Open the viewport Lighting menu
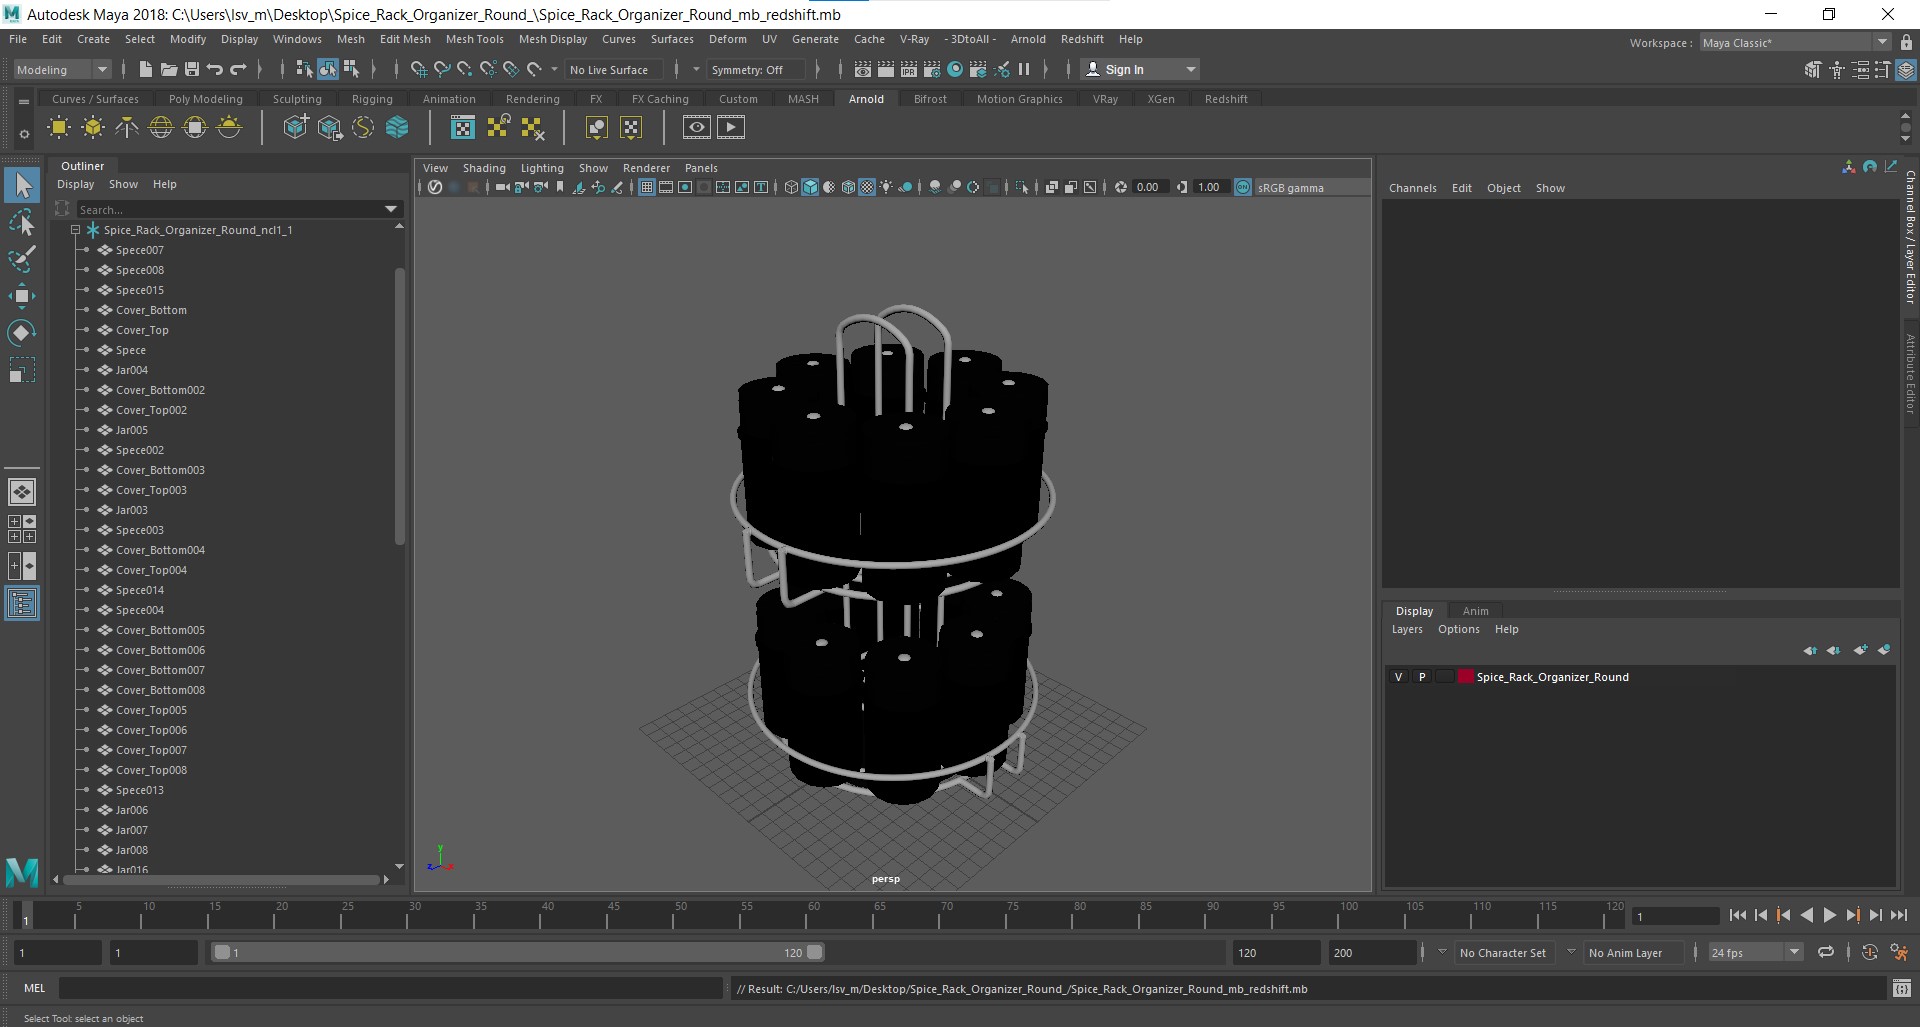 click(x=542, y=168)
